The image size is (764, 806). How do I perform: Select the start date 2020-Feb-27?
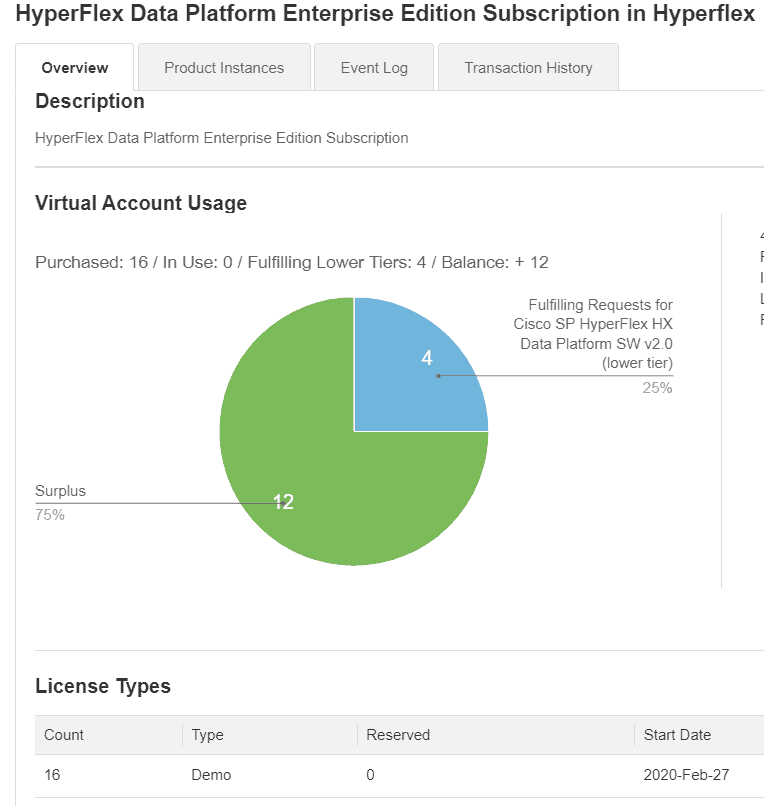click(686, 775)
